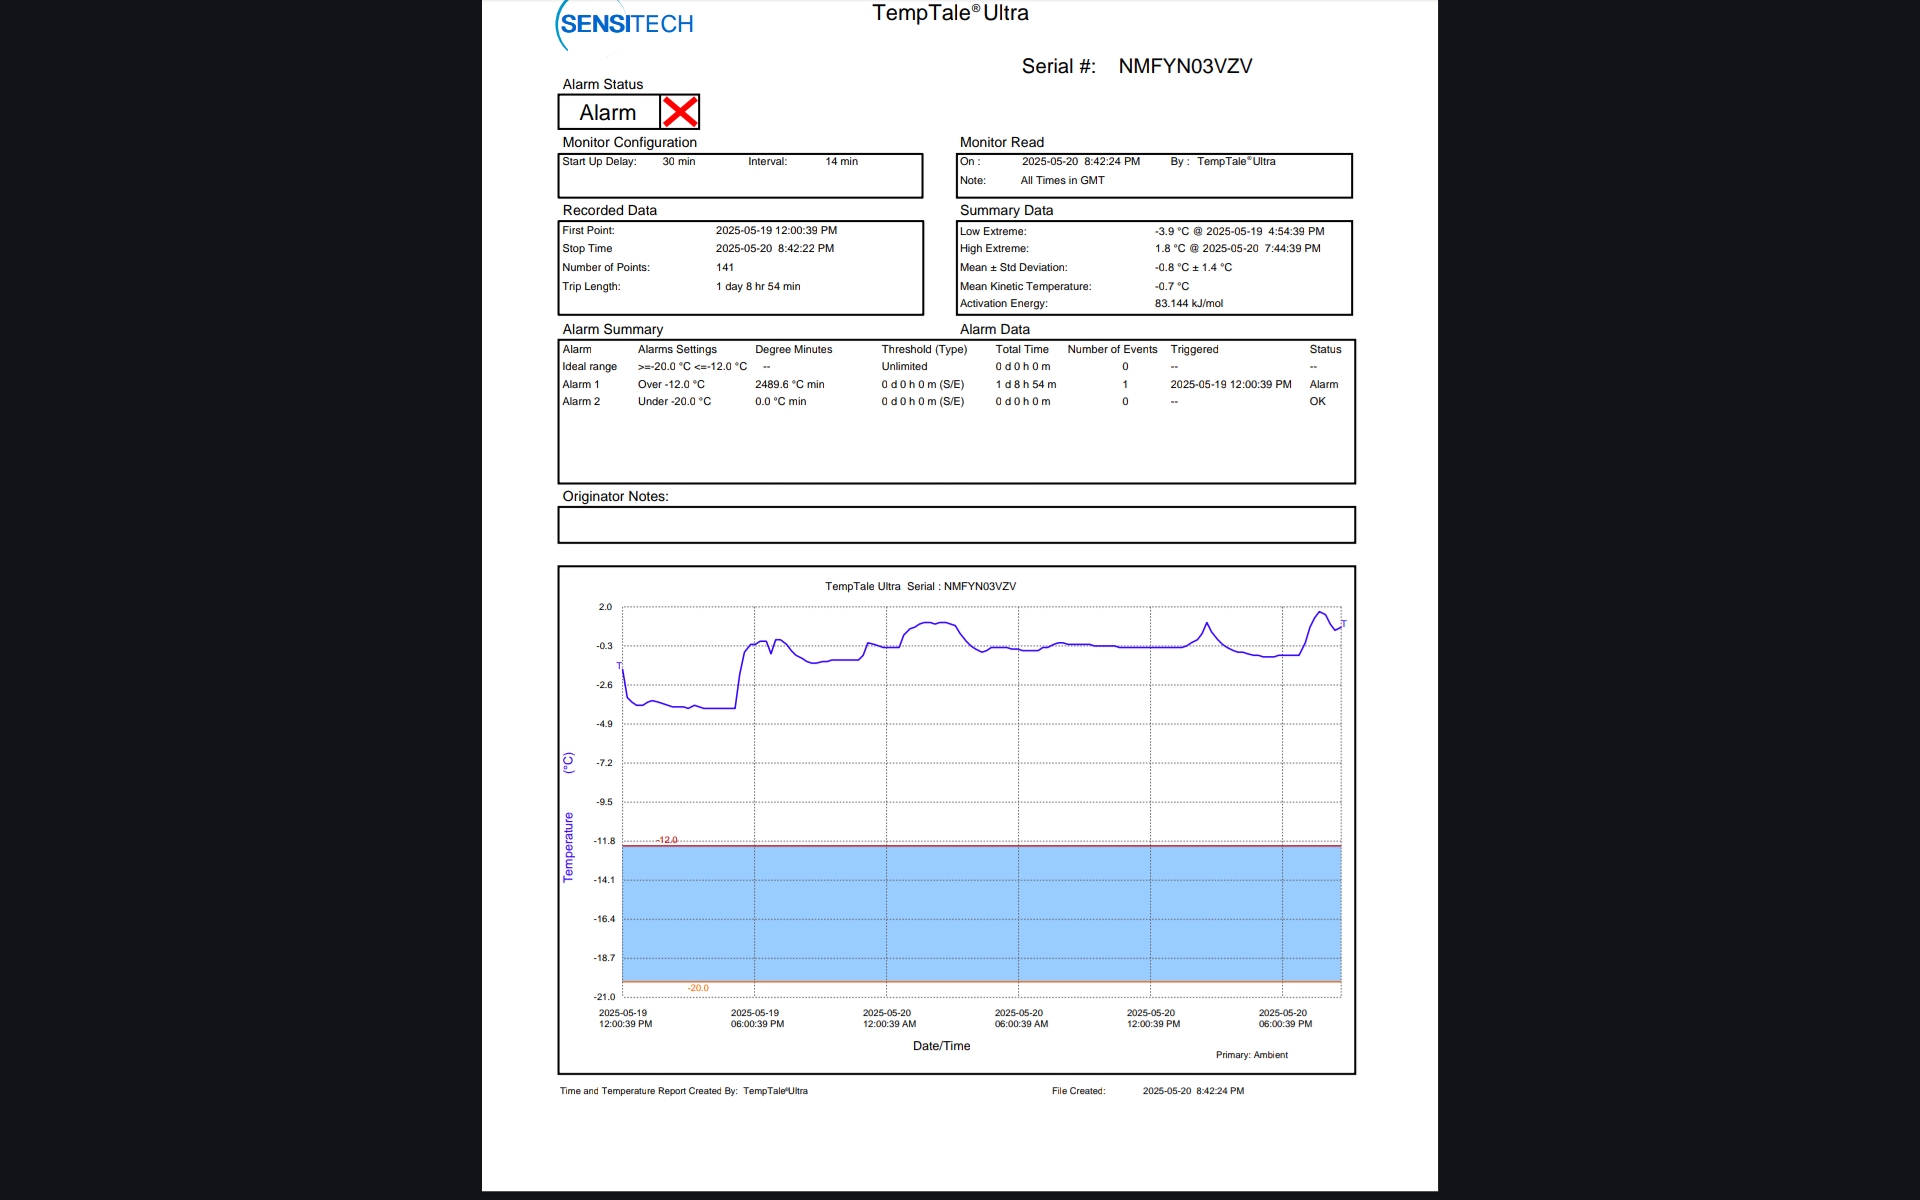This screenshot has width=1920, height=1200.
Task: Click the Ideal range alarm row label
Action: 589,366
